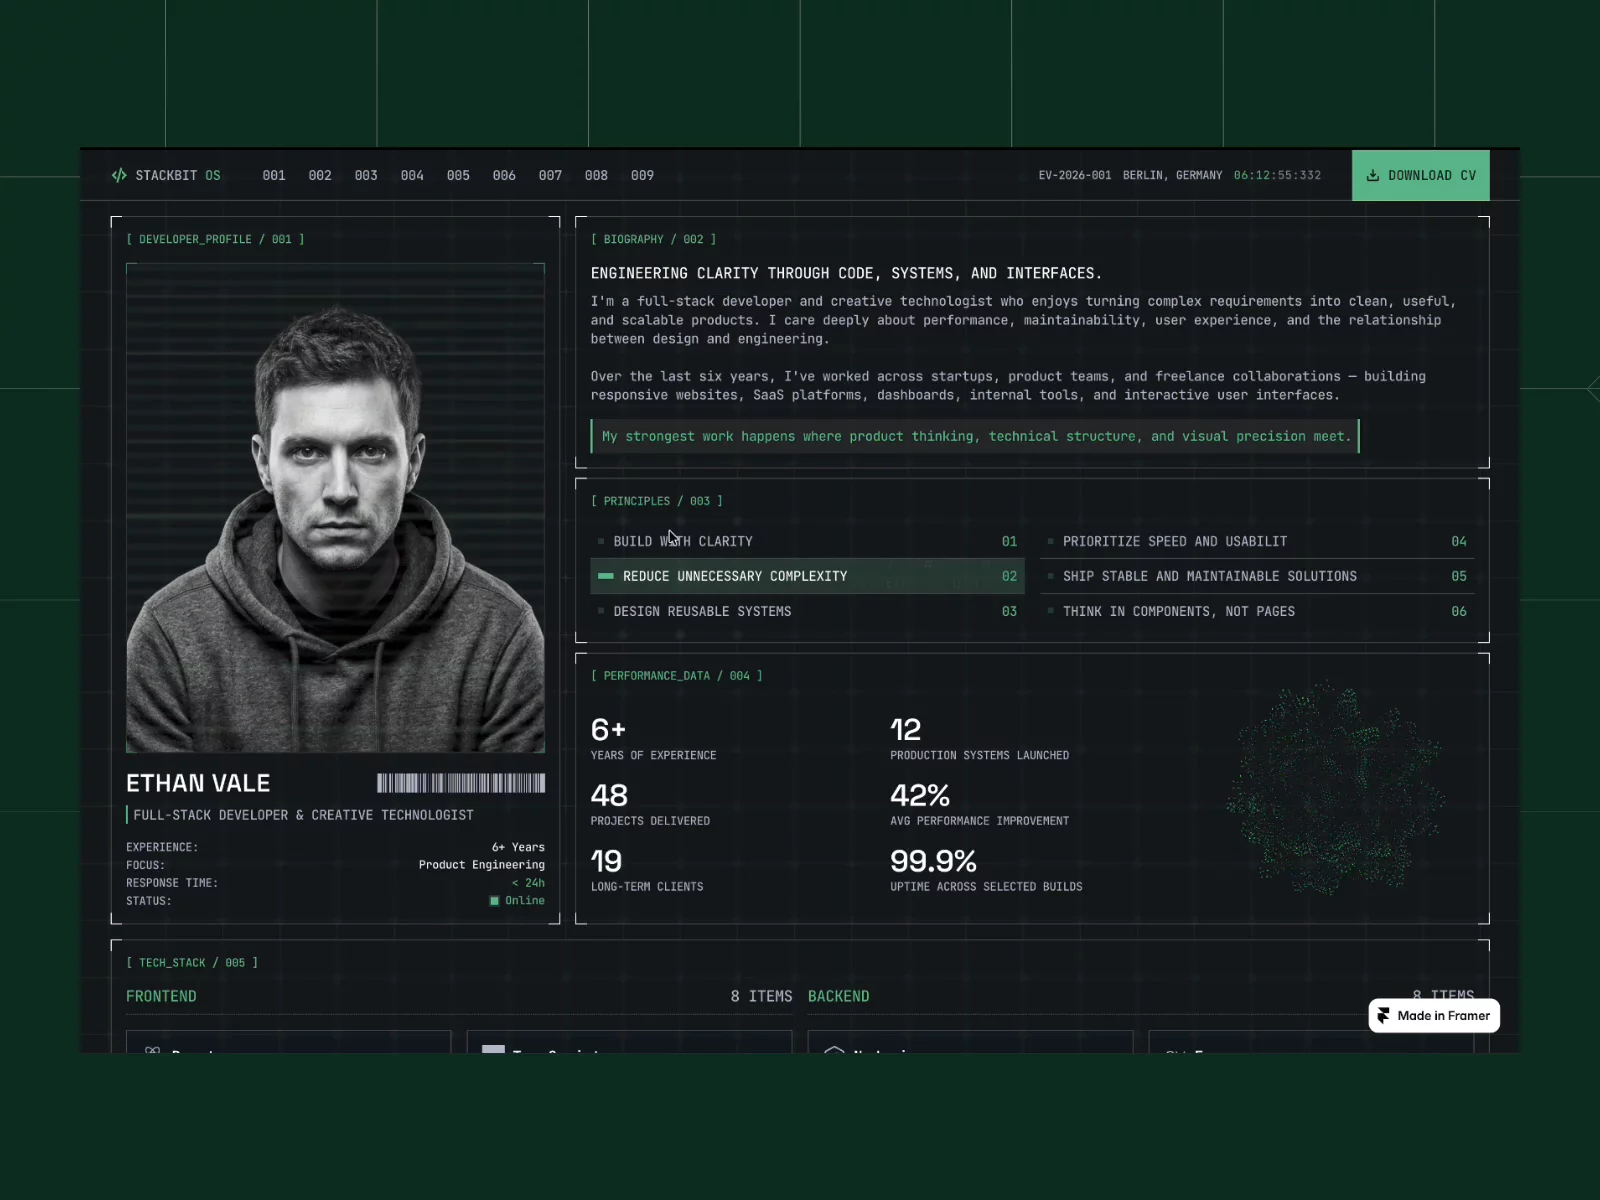The width and height of the screenshot is (1600, 1200).
Task: Click the download icon in Download CV
Action: [1373, 175]
